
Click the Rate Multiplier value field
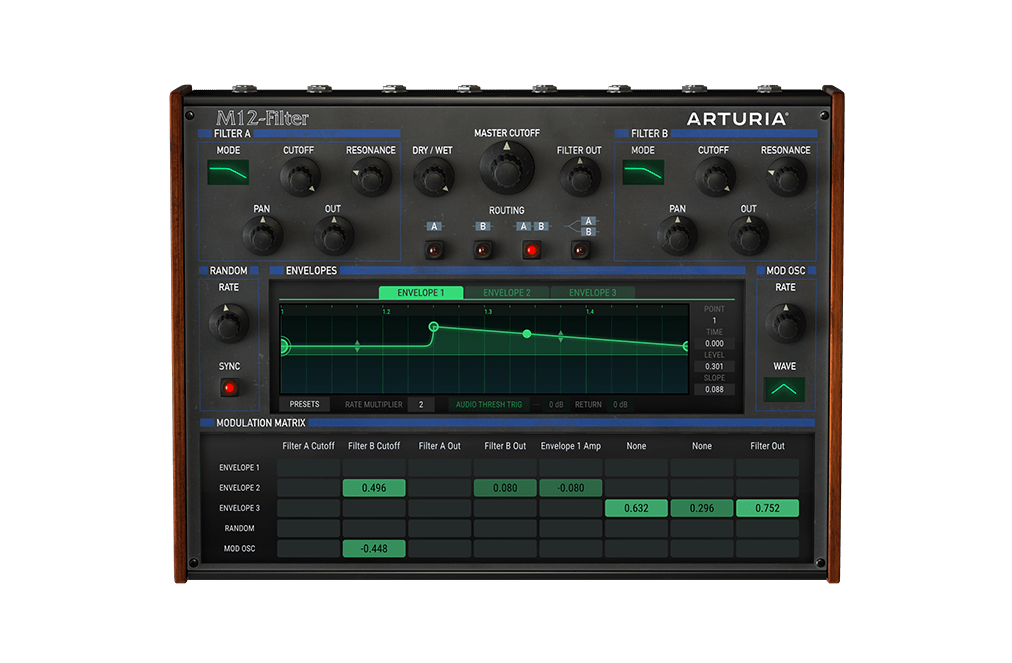tap(421, 405)
